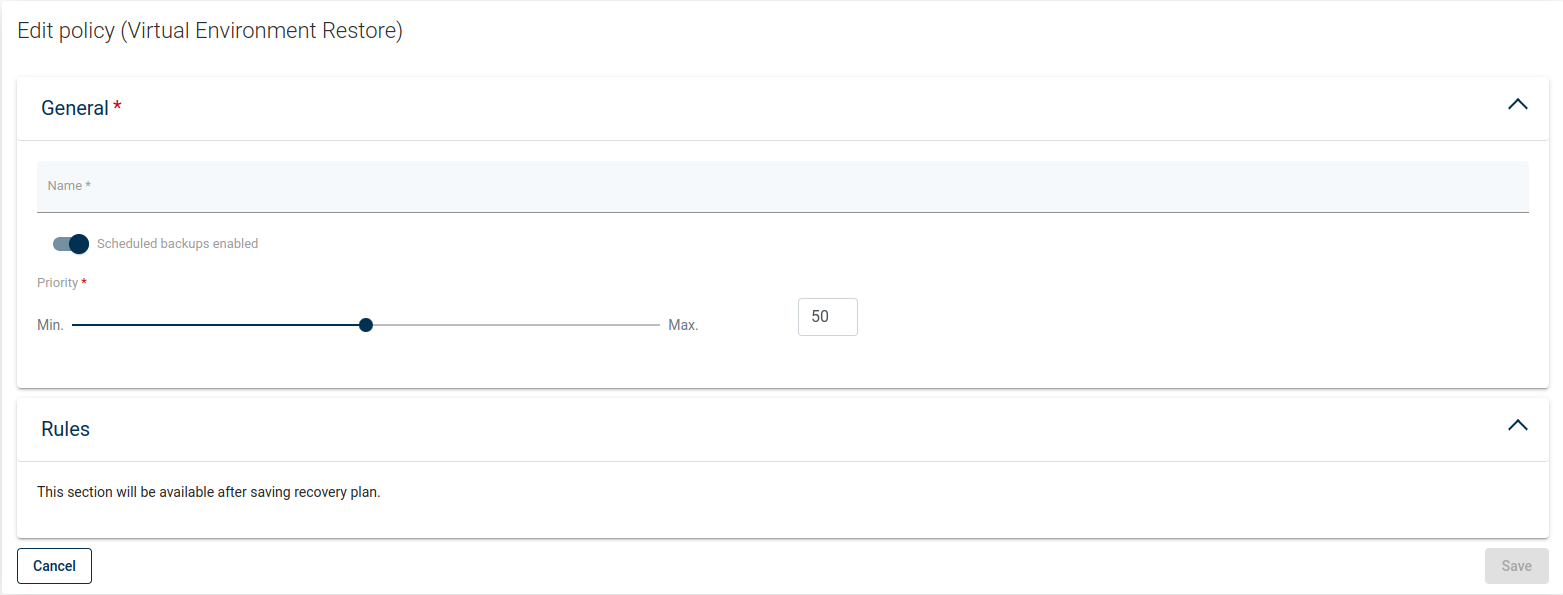Click the Rules section heading
The width and height of the screenshot is (1563, 595).
click(65, 429)
